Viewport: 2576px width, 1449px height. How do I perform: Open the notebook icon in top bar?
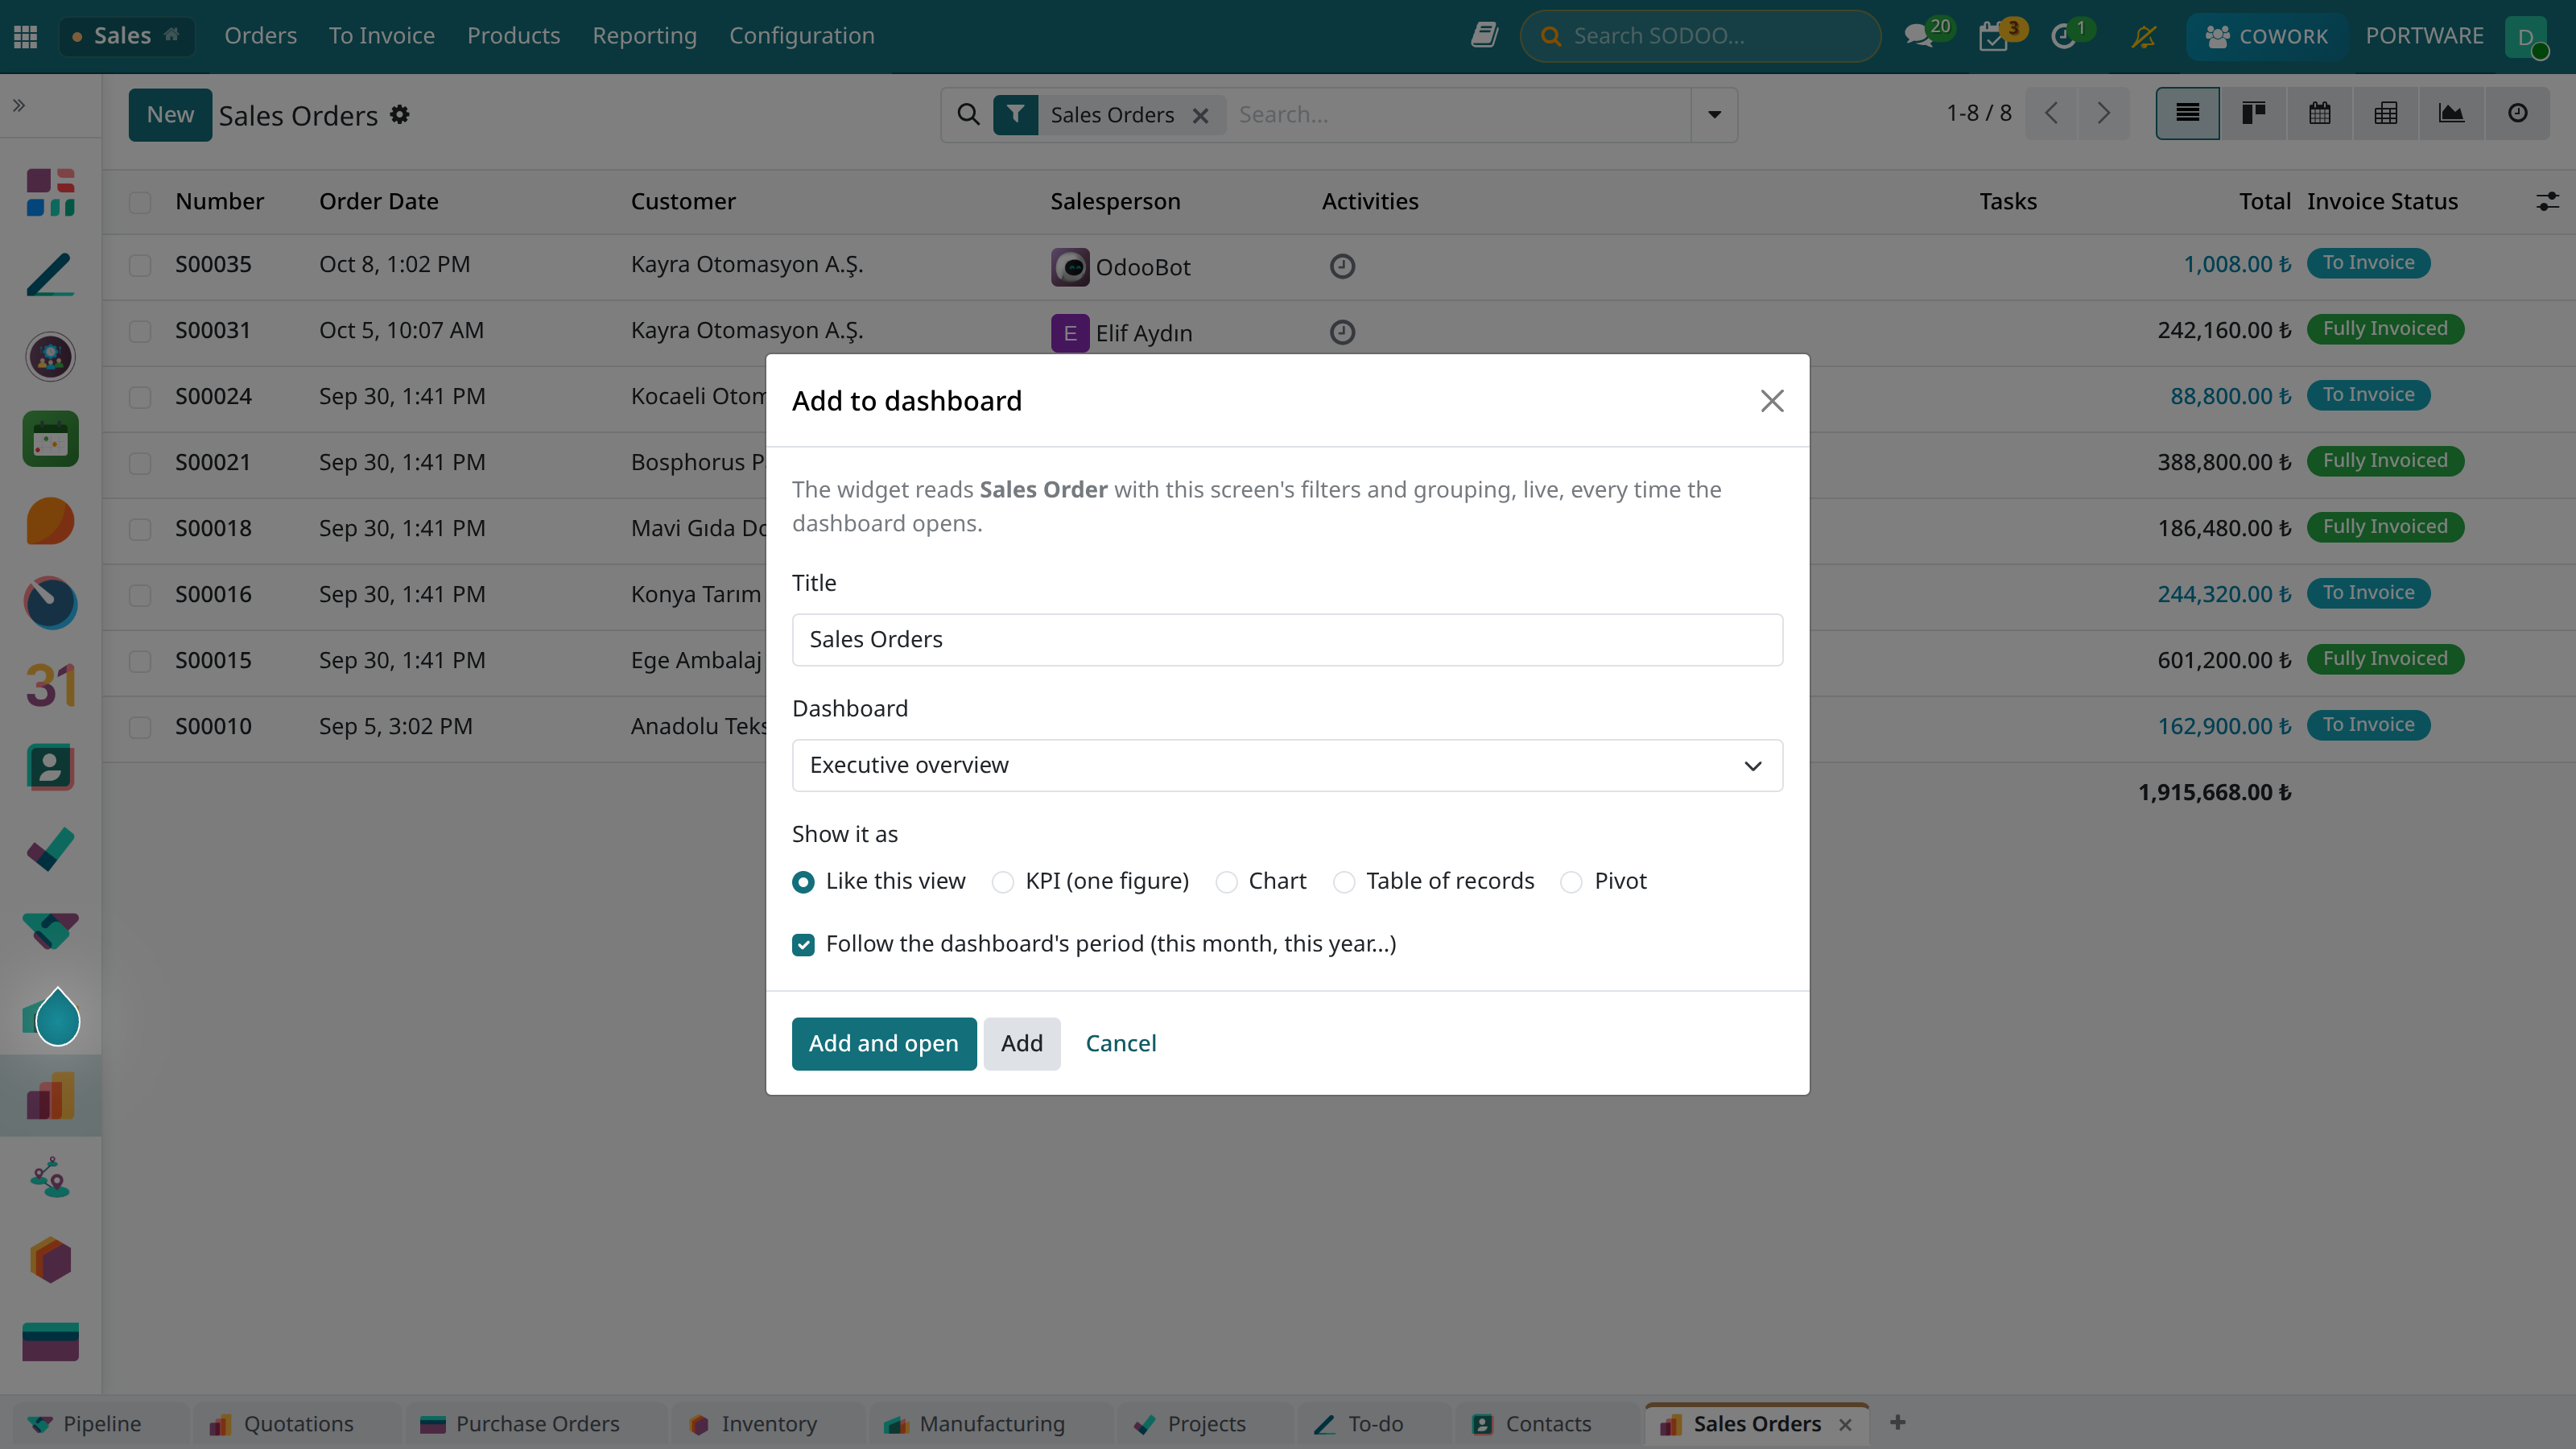1484,36
